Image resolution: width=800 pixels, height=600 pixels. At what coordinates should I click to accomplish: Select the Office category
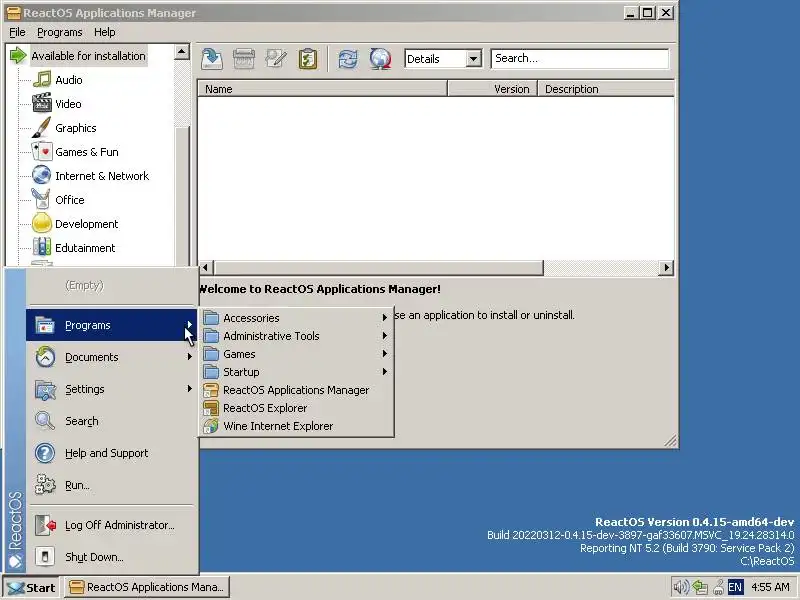pyautogui.click(x=69, y=200)
